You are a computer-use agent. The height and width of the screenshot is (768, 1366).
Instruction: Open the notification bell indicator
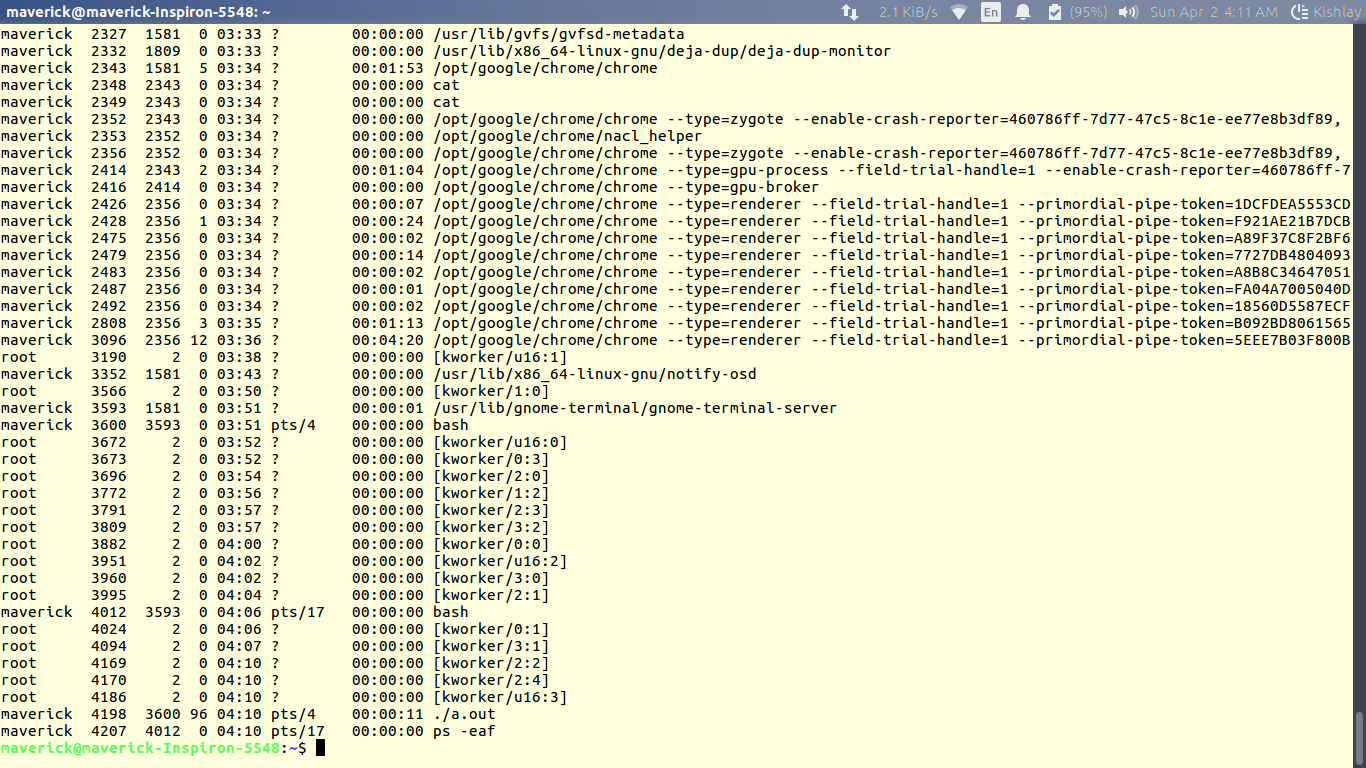(1023, 12)
